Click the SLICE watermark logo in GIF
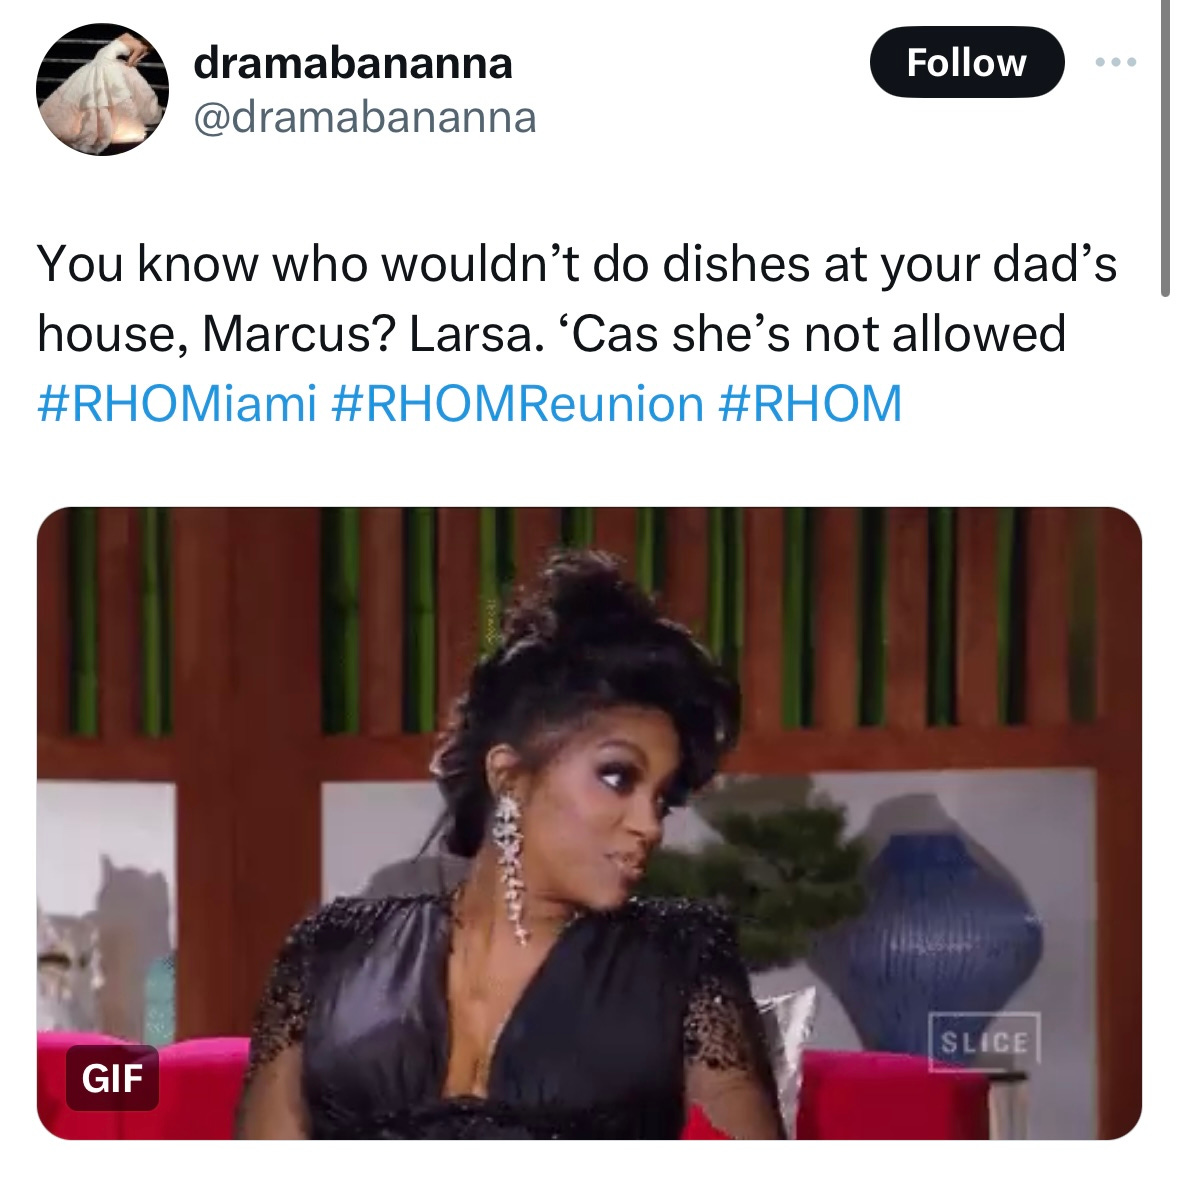The height and width of the screenshot is (1183, 1179). (984, 1042)
